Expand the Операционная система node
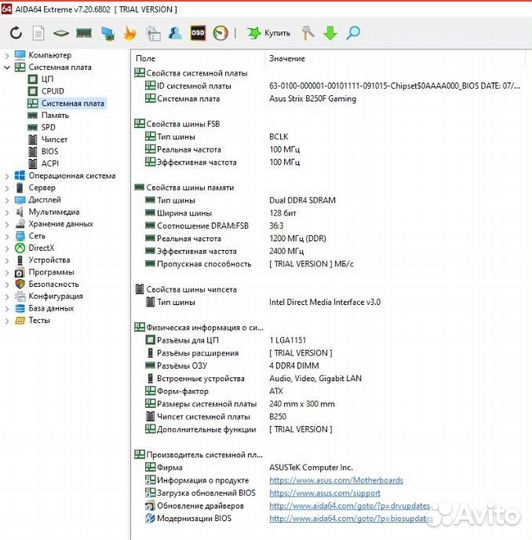The image size is (532, 540). point(7,176)
